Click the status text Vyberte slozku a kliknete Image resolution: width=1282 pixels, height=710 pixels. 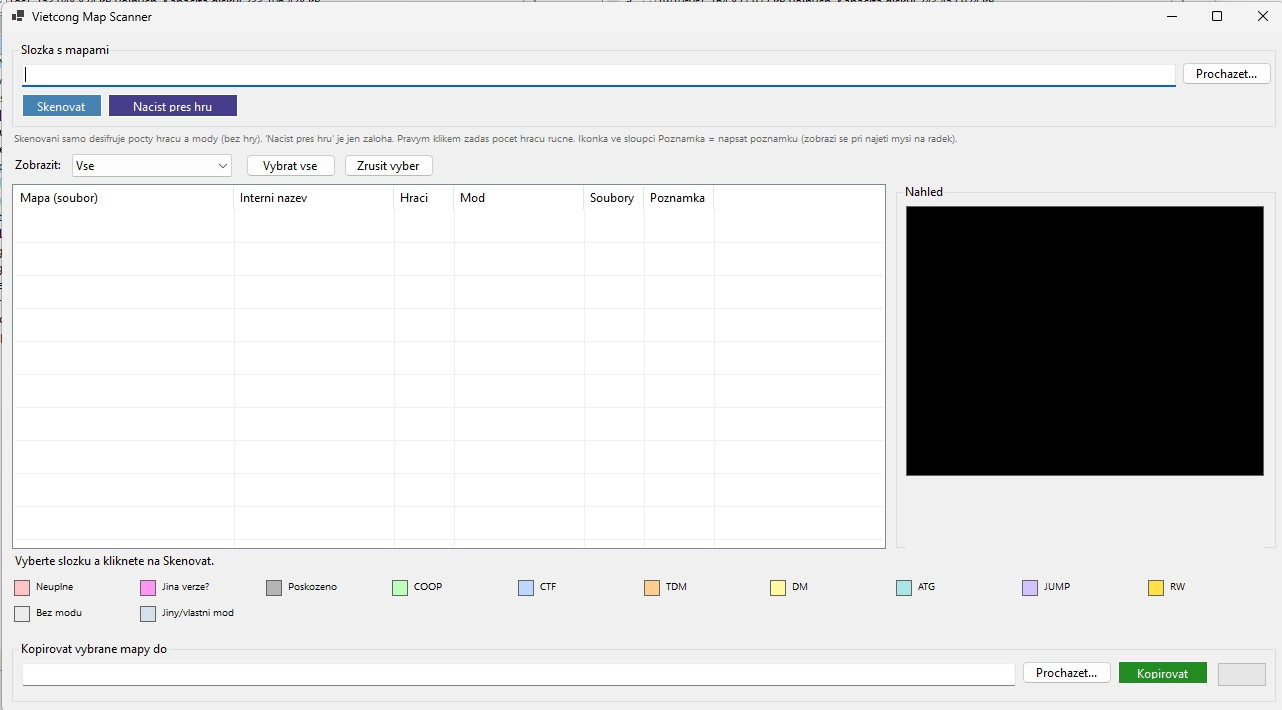pos(114,561)
